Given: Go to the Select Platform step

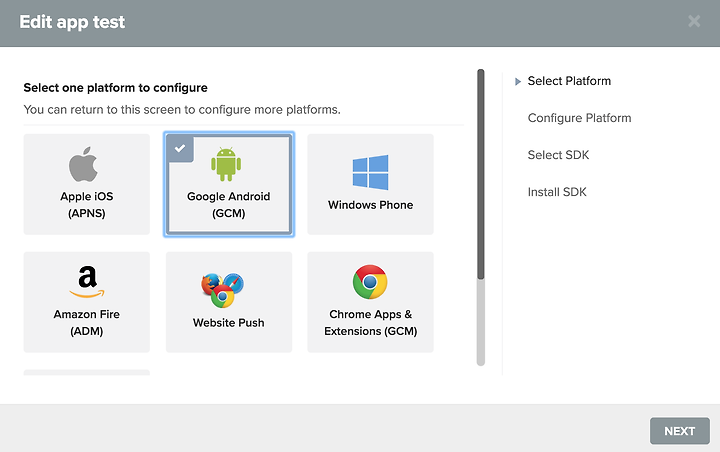Looking at the screenshot, I should coord(569,81).
